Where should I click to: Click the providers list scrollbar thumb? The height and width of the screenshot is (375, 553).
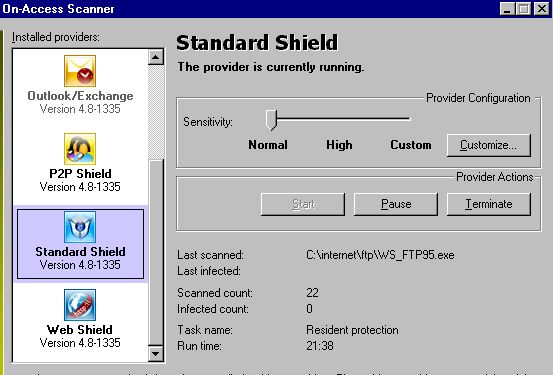point(156,252)
